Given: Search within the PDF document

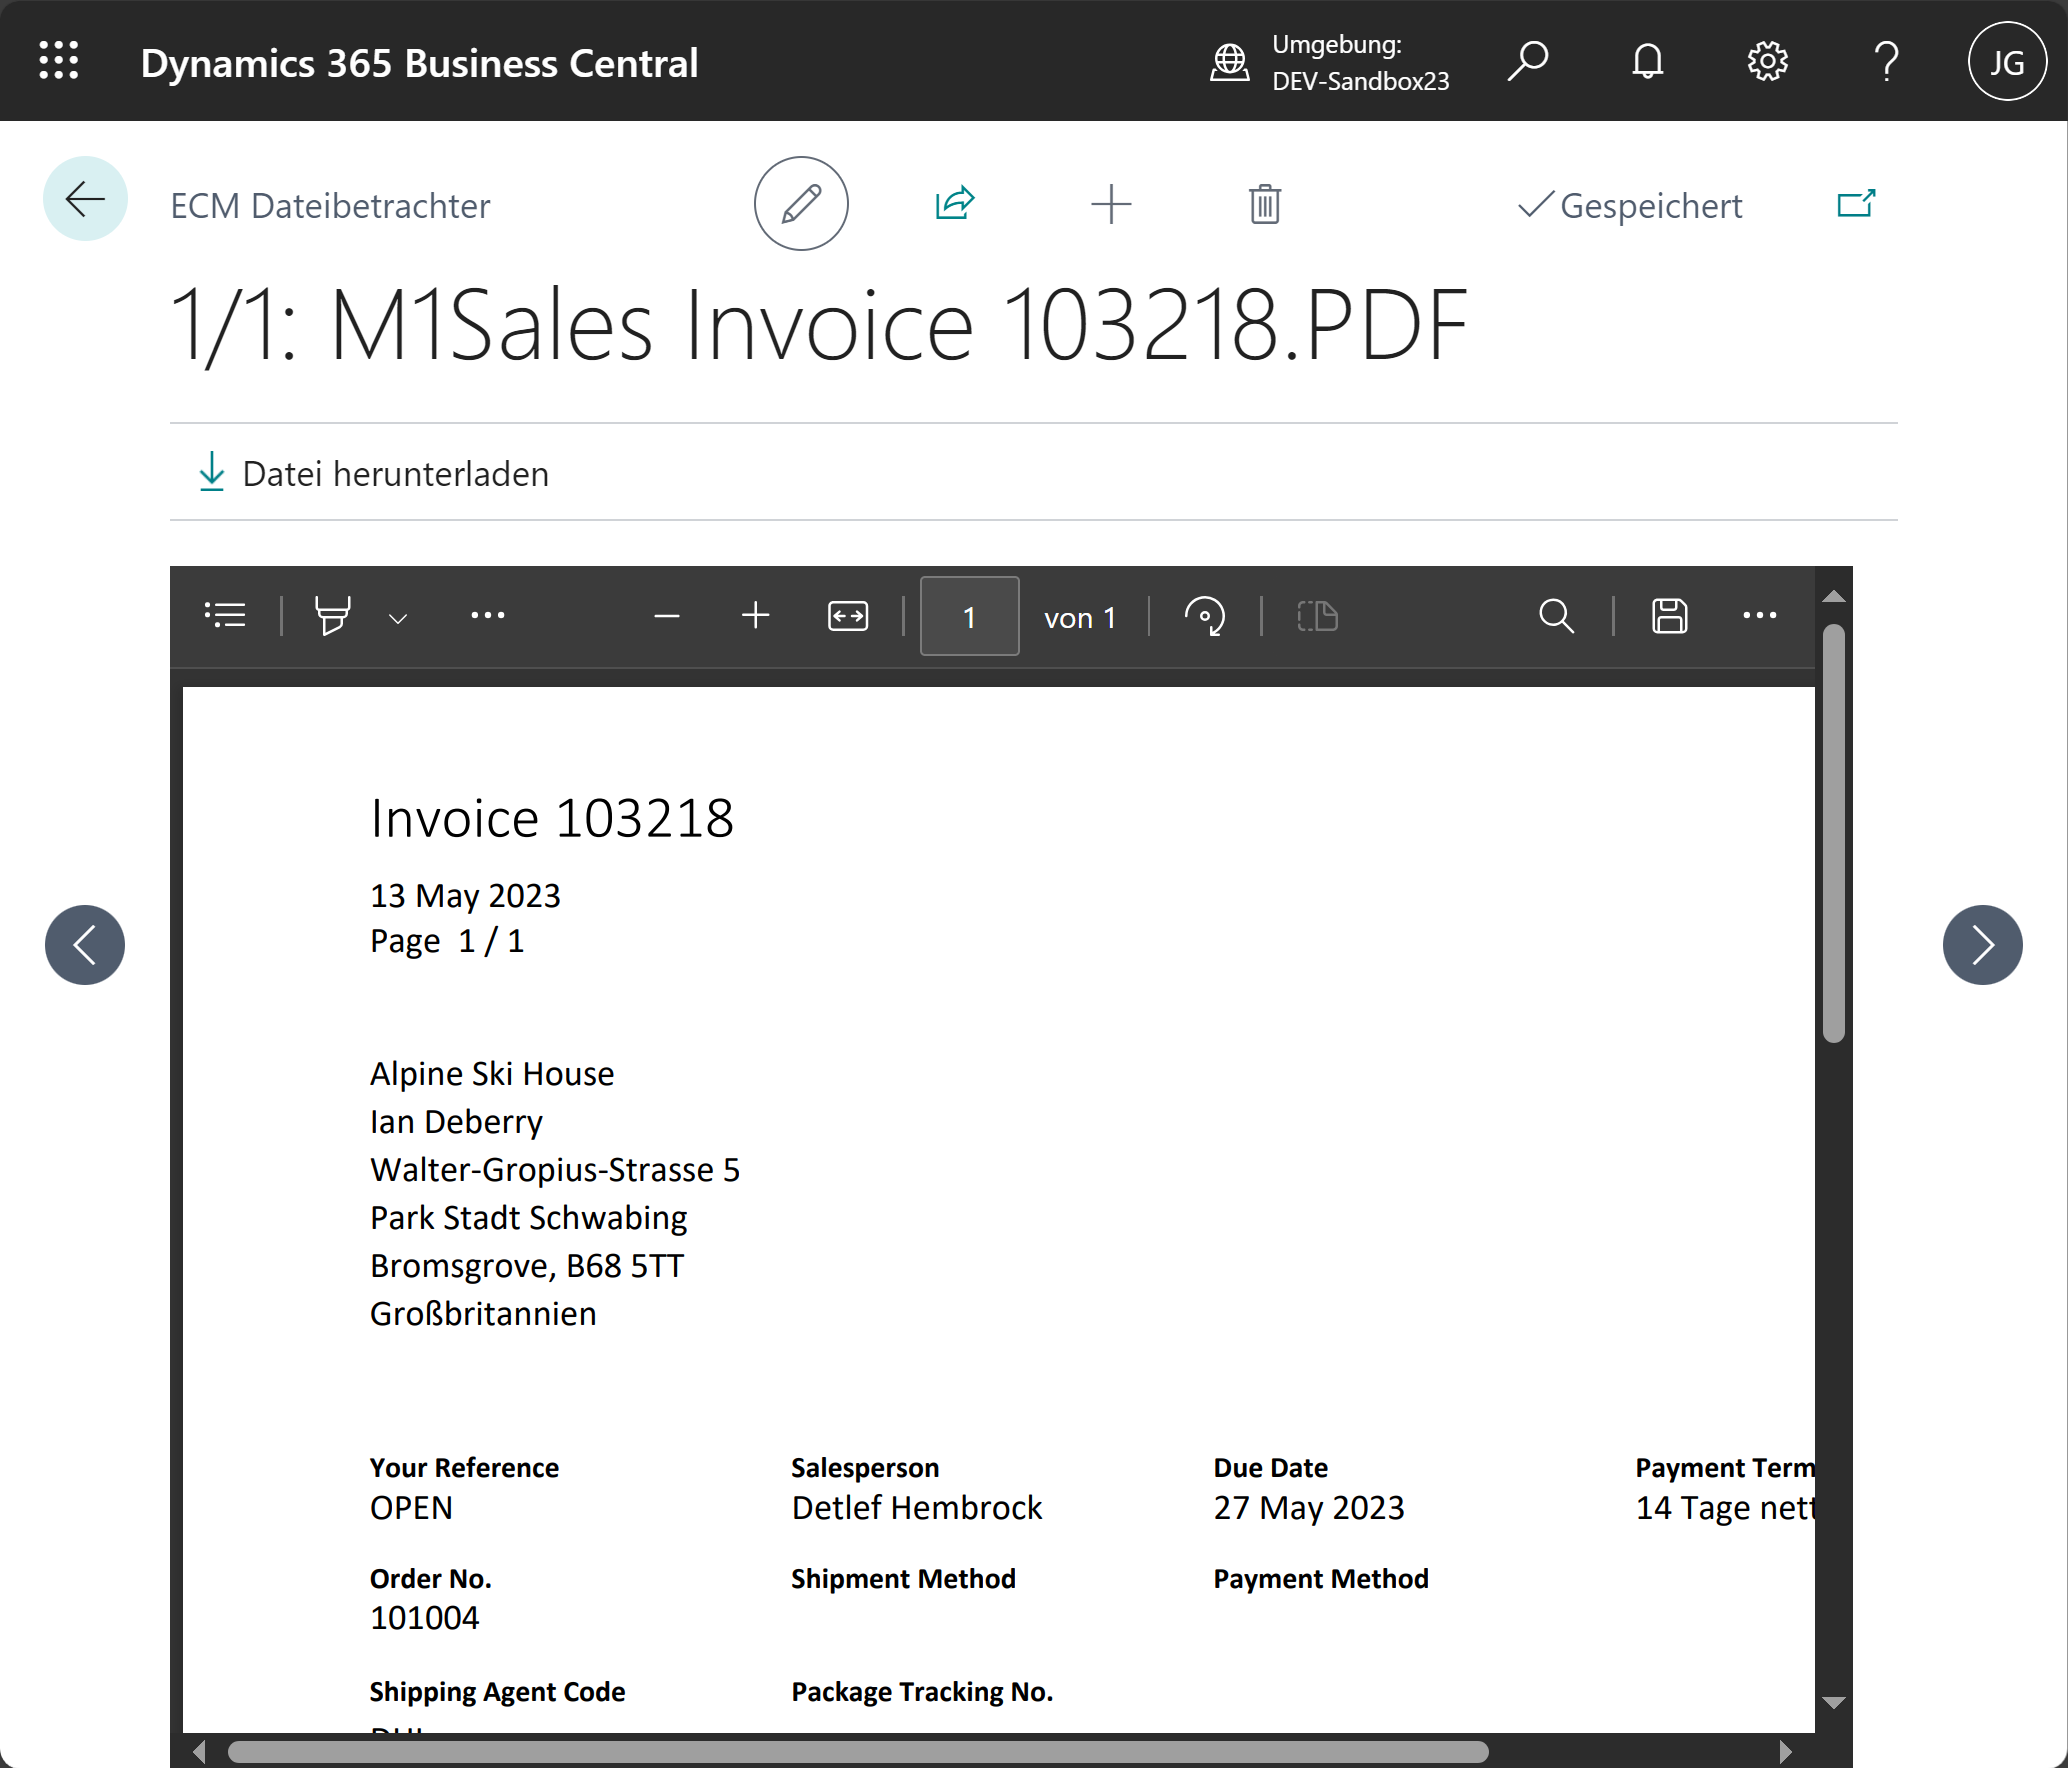Looking at the screenshot, I should point(1556,616).
